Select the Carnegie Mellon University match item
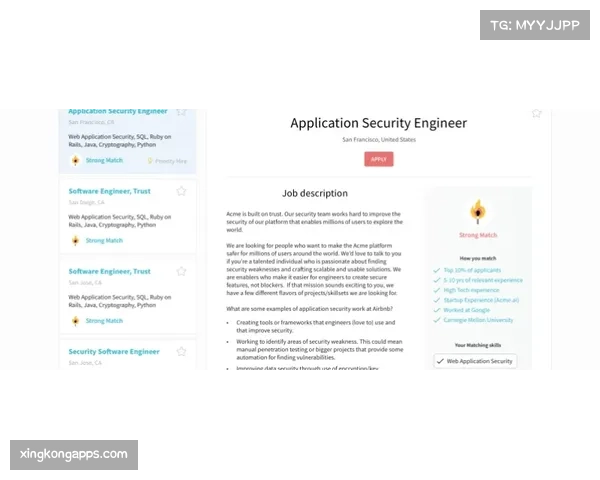 point(481,322)
